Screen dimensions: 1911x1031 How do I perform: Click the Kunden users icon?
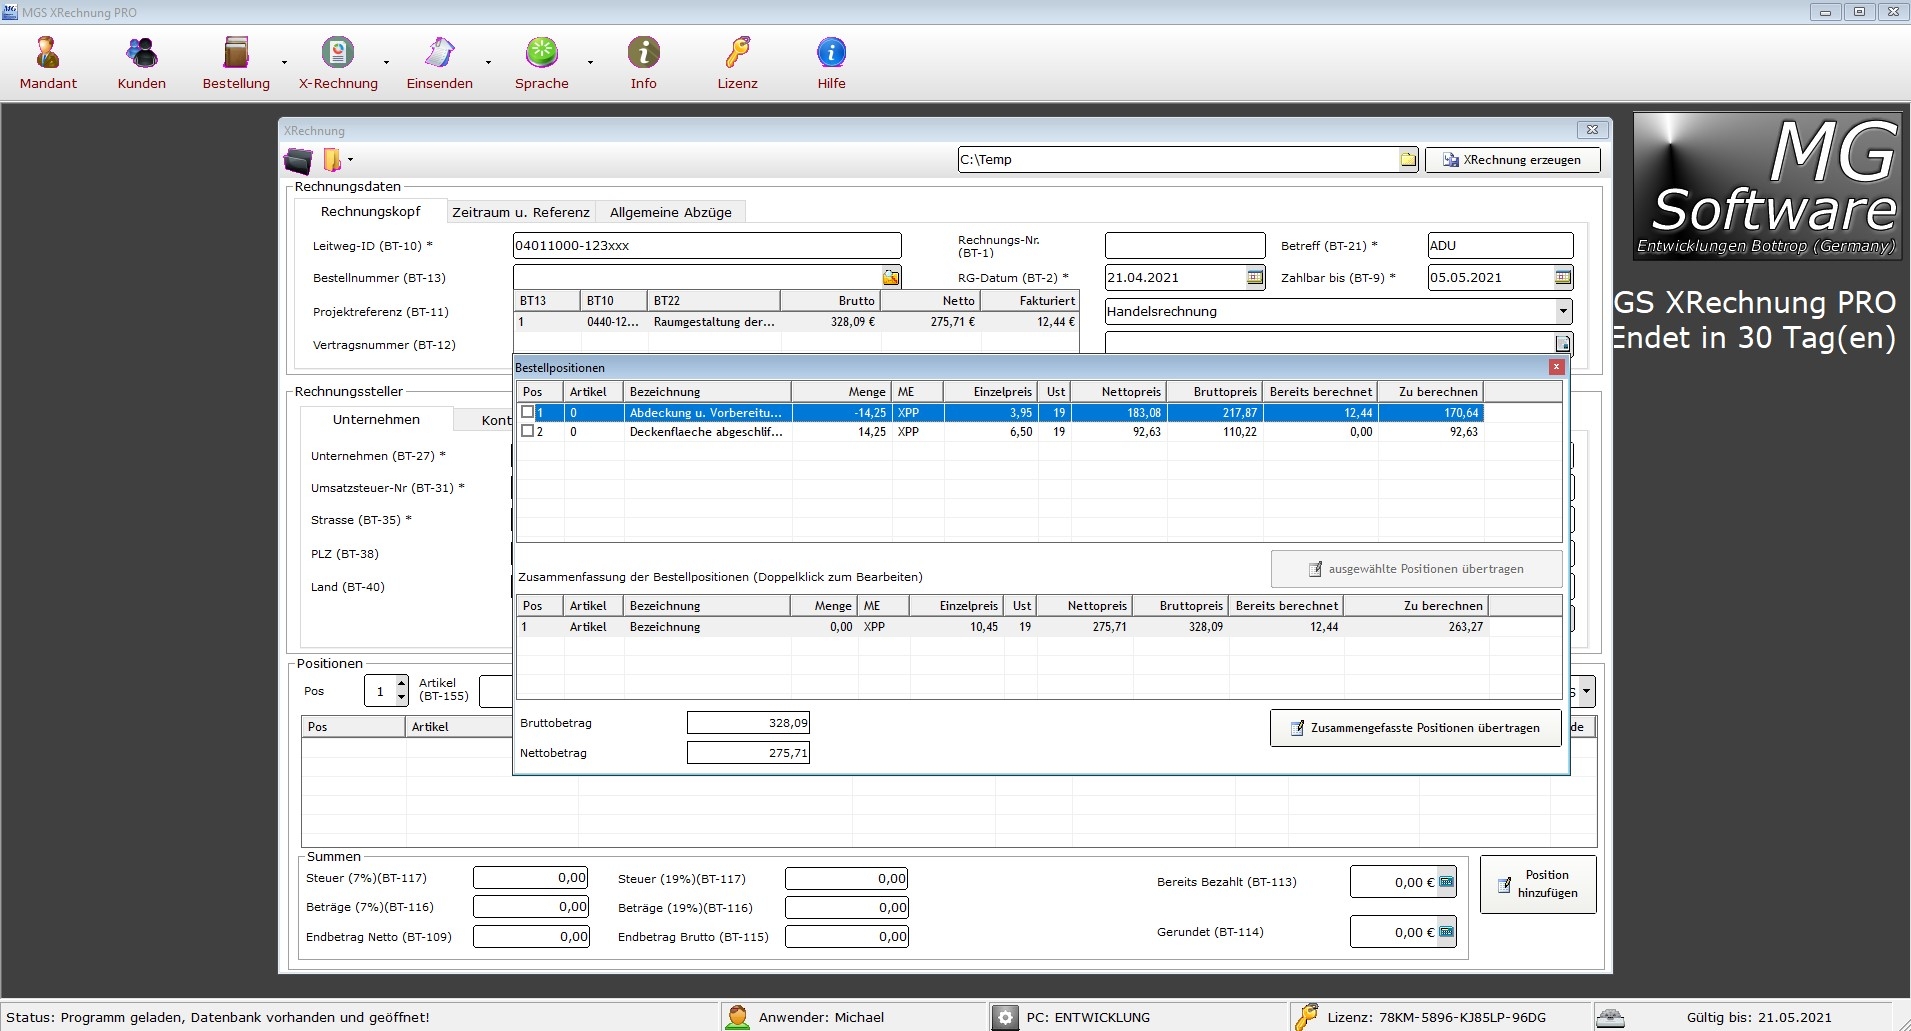[141, 53]
